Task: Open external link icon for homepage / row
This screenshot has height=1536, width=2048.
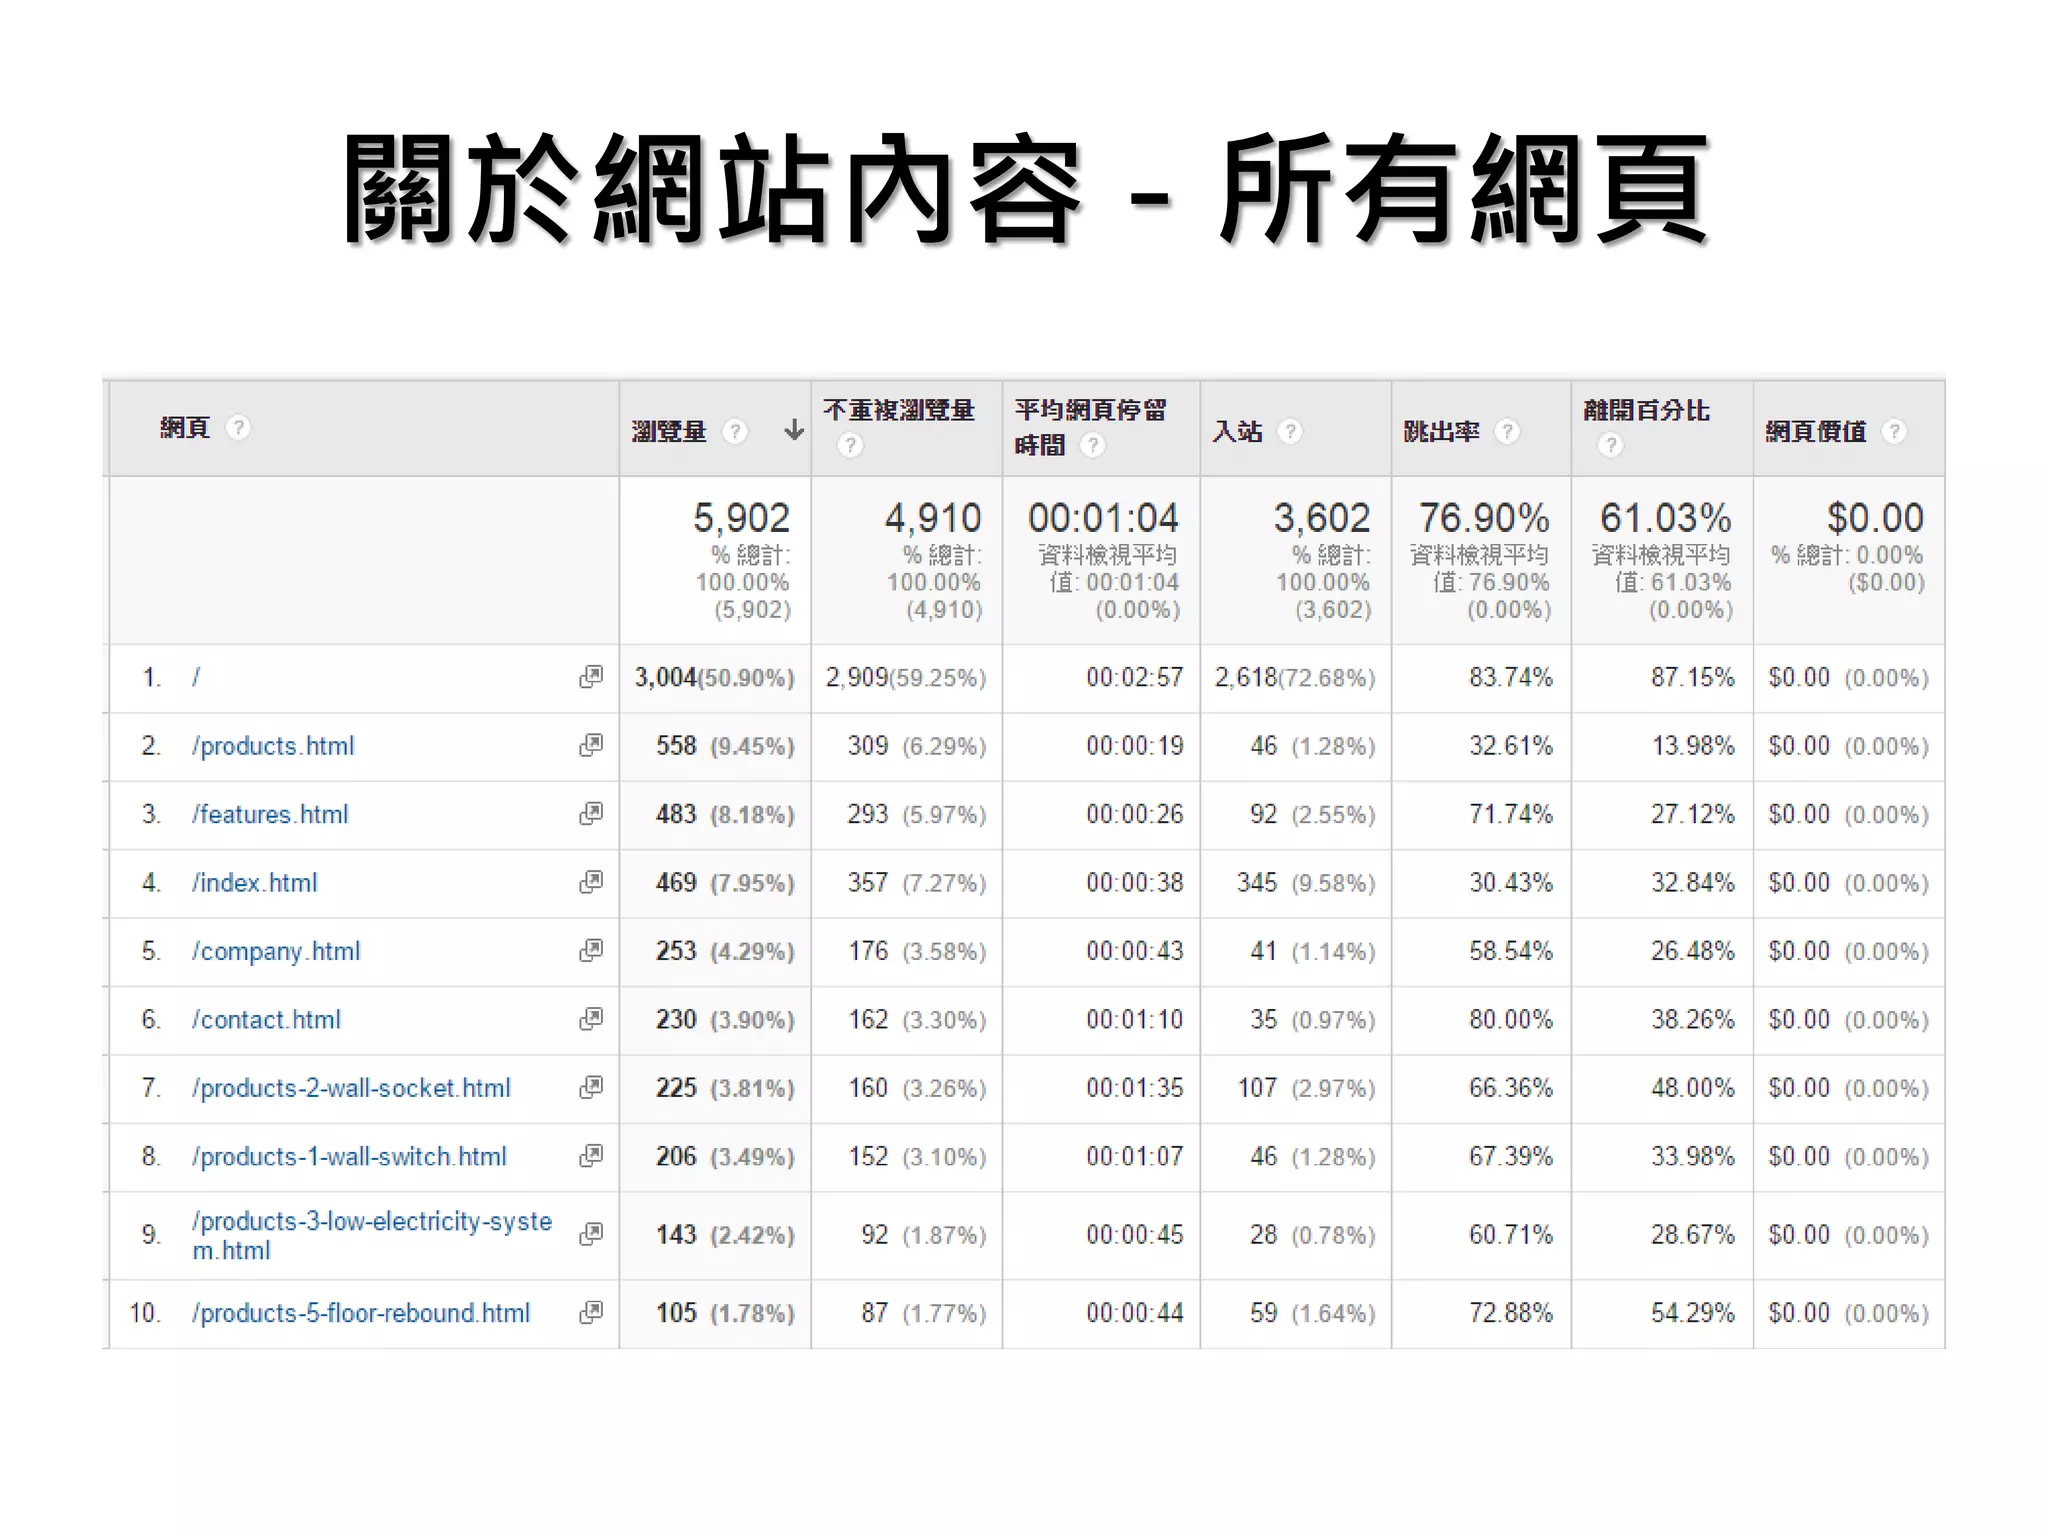Action: pos(591,677)
